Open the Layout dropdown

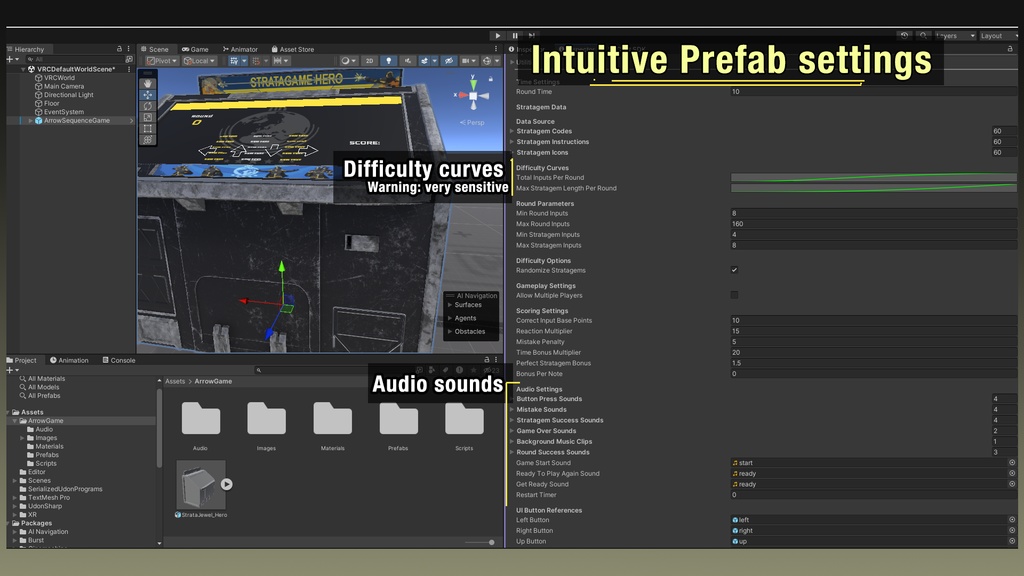[x=997, y=36]
